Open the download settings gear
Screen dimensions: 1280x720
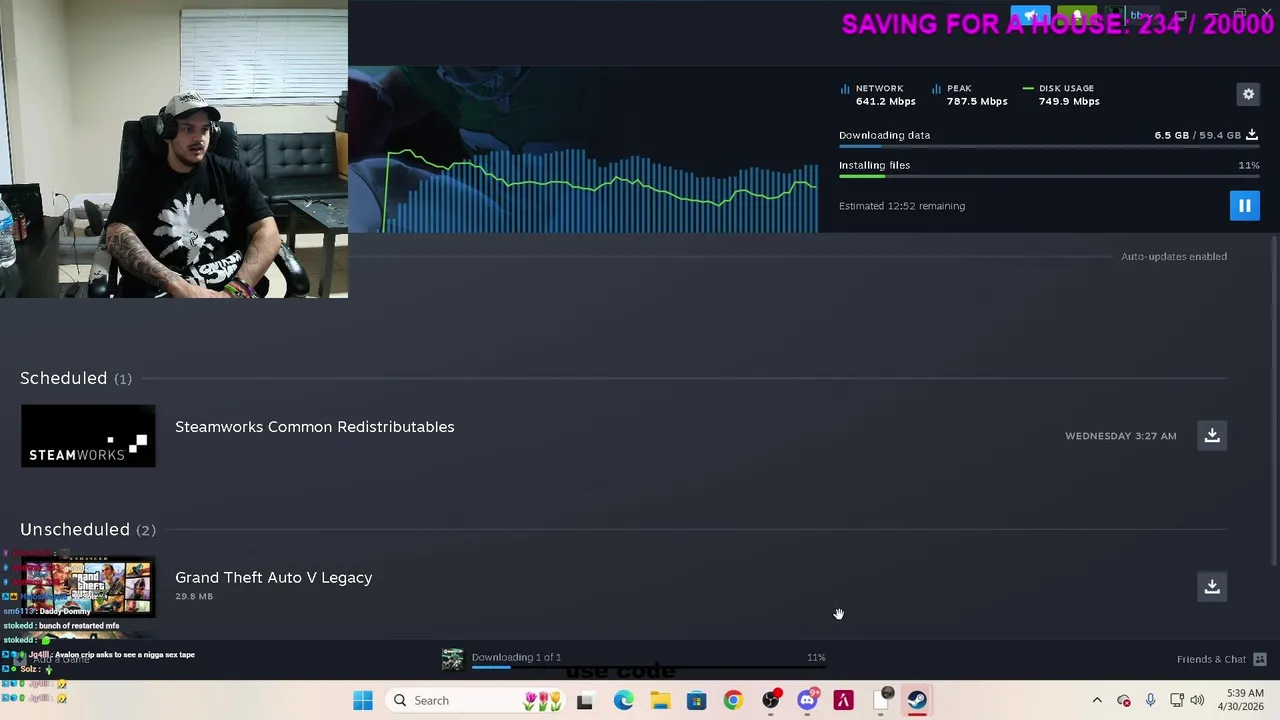(x=1248, y=94)
